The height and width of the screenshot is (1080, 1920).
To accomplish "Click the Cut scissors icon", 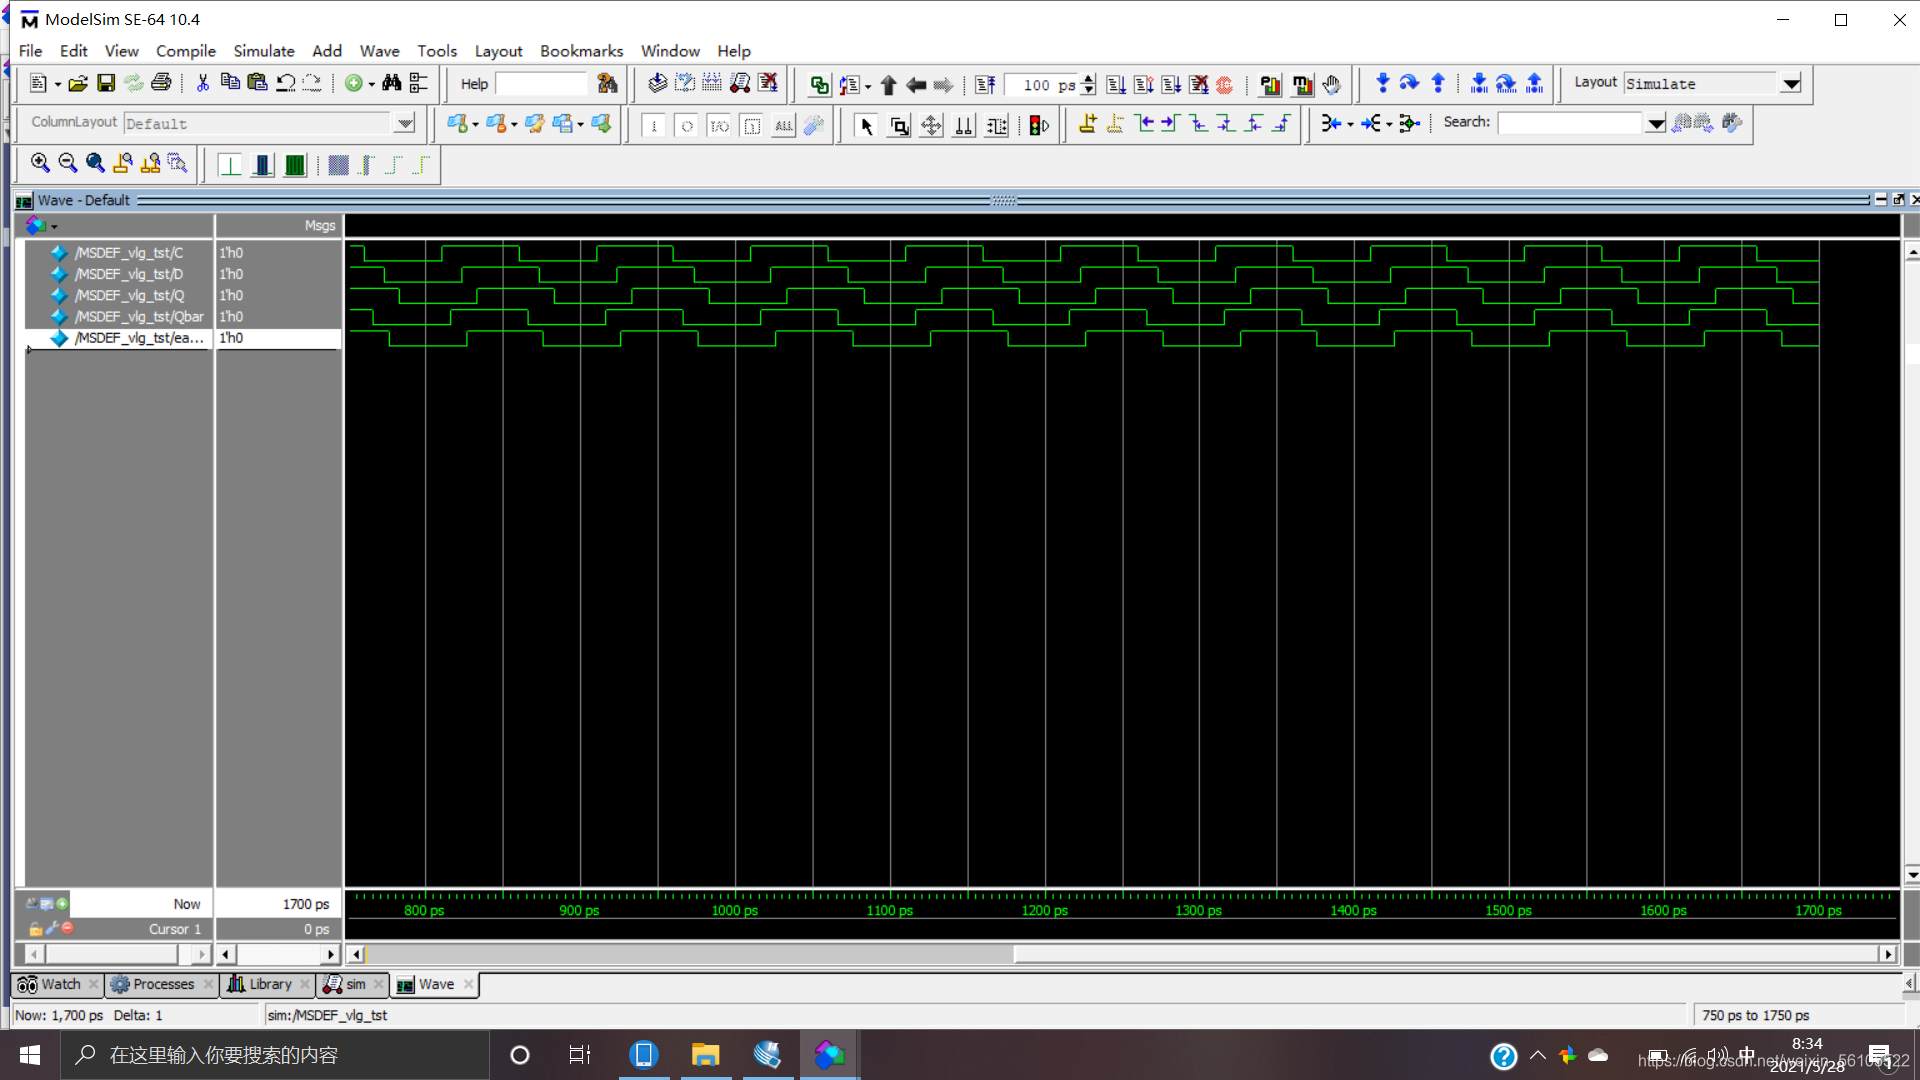I will click(x=202, y=84).
